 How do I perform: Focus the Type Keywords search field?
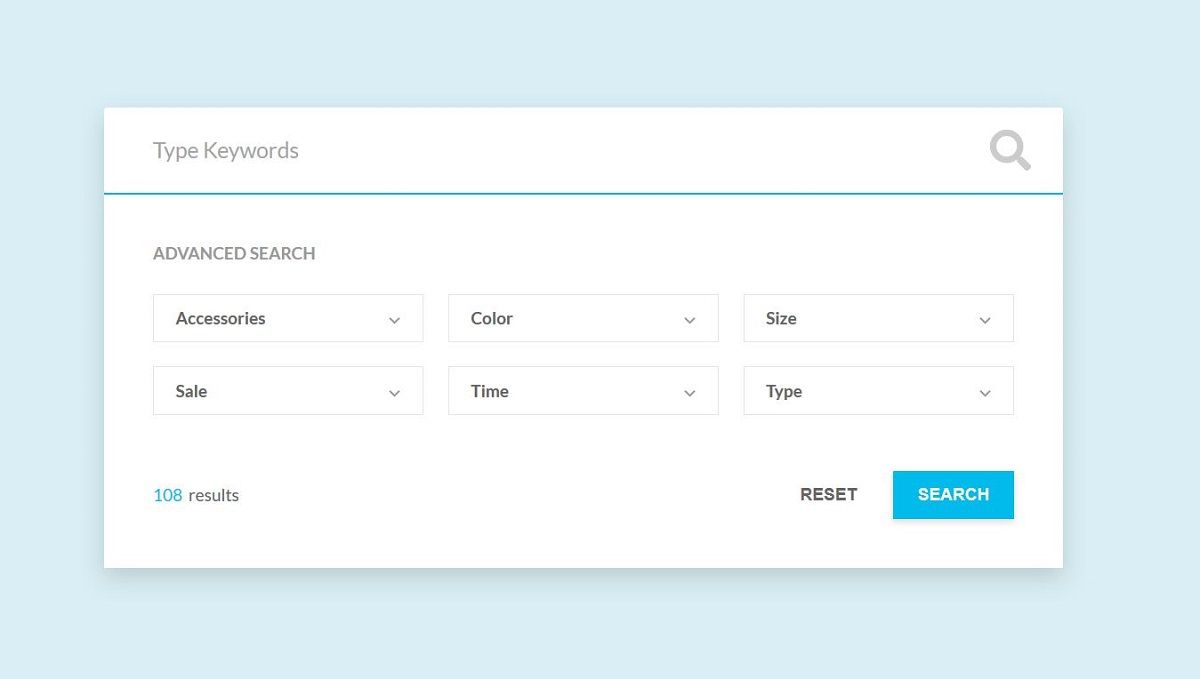[545, 151]
